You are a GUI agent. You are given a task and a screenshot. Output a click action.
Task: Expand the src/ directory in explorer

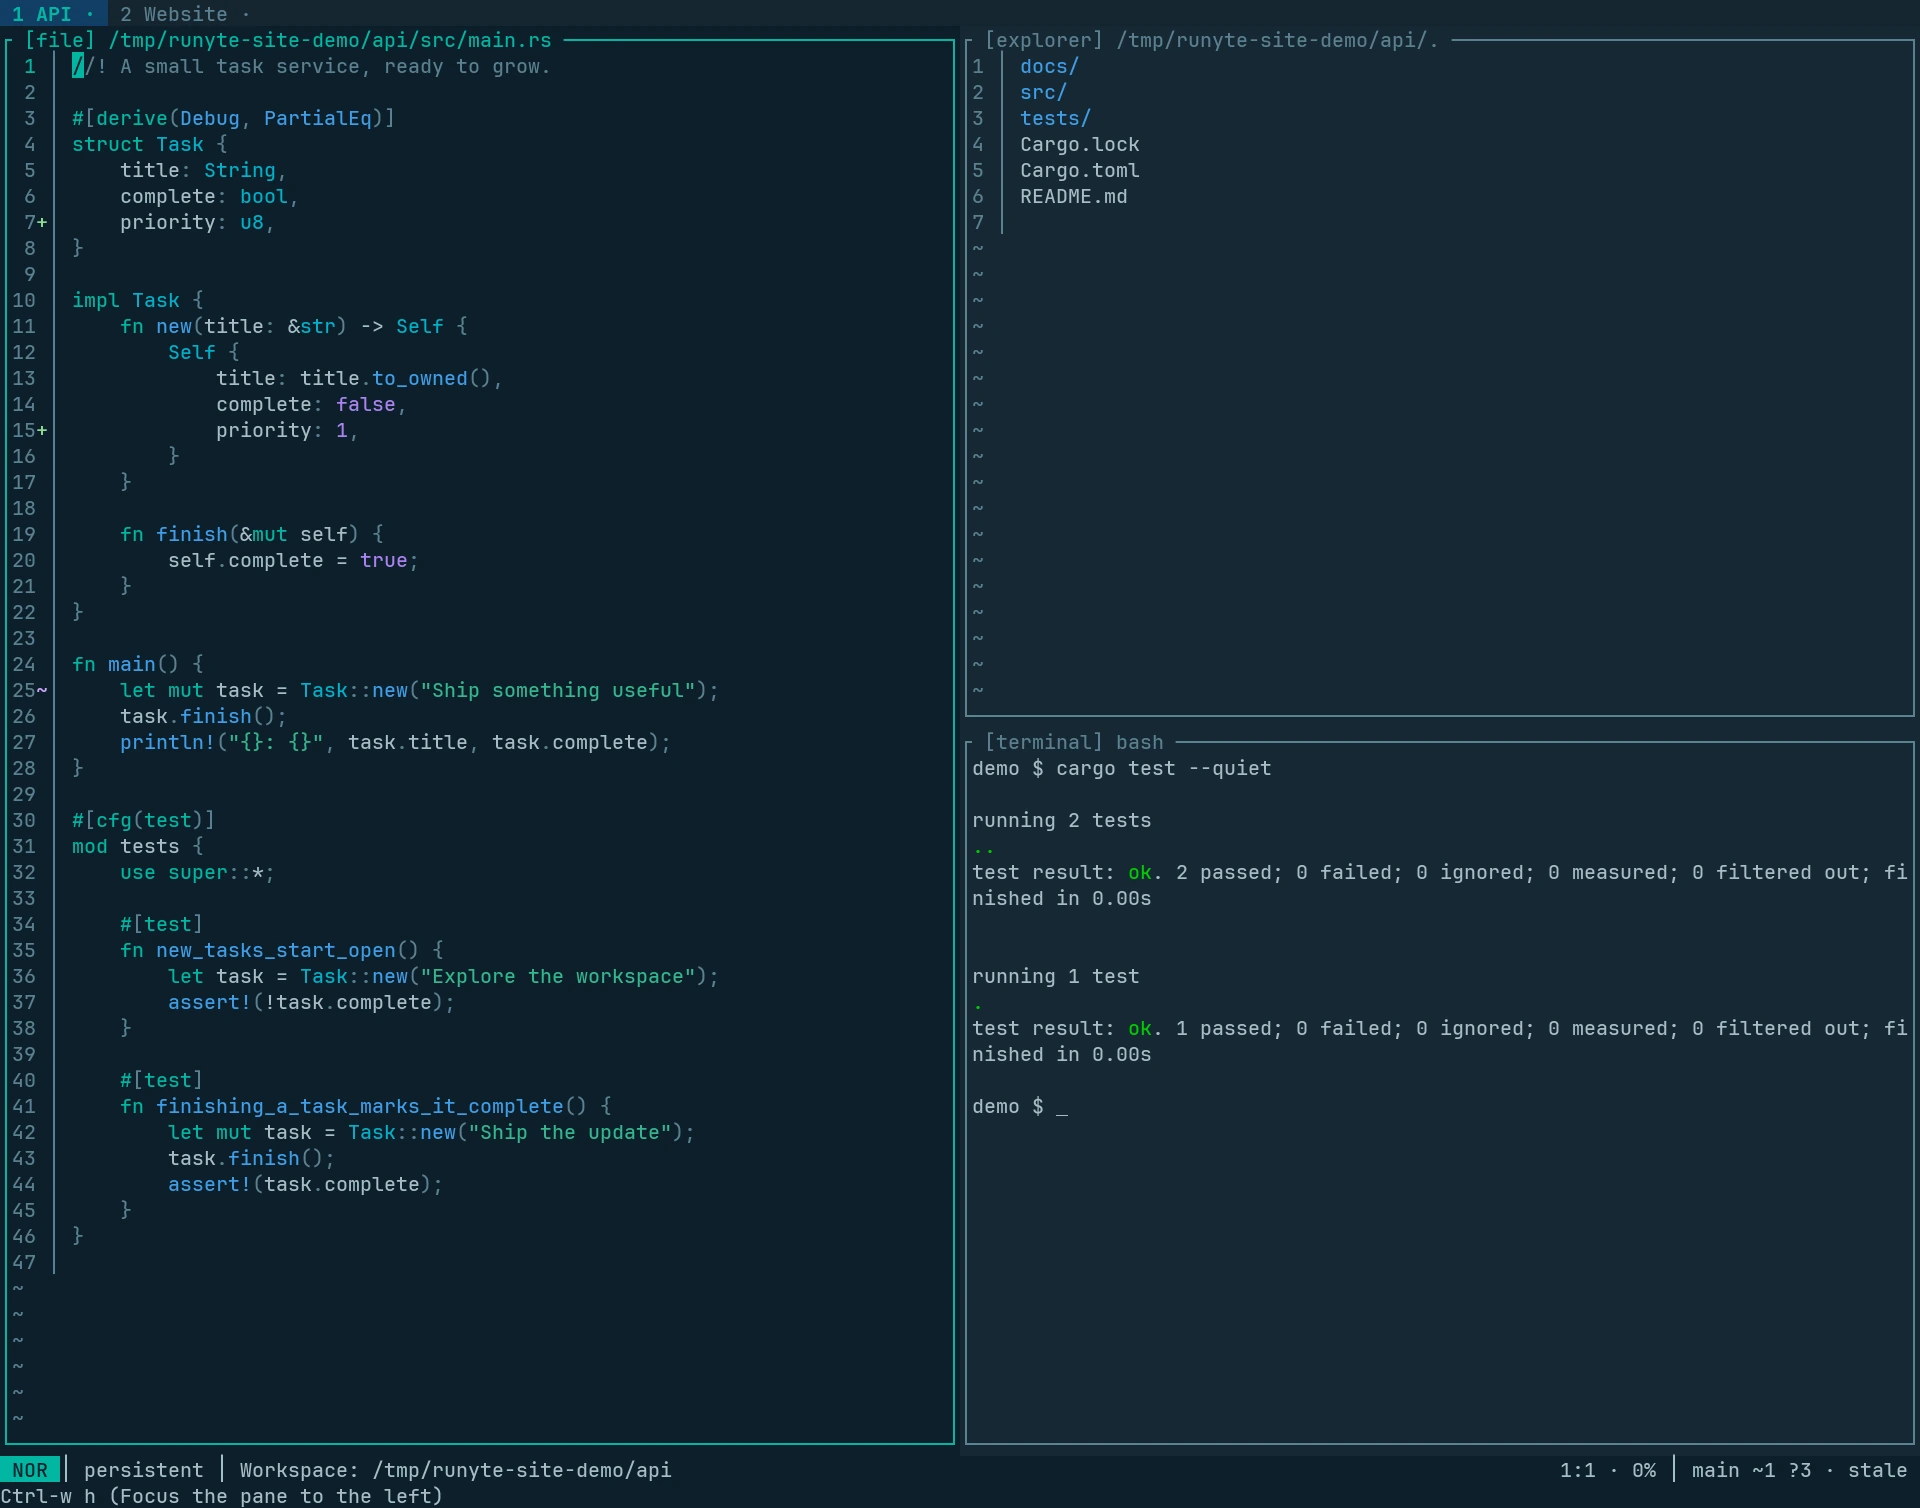pos(1043,93)
